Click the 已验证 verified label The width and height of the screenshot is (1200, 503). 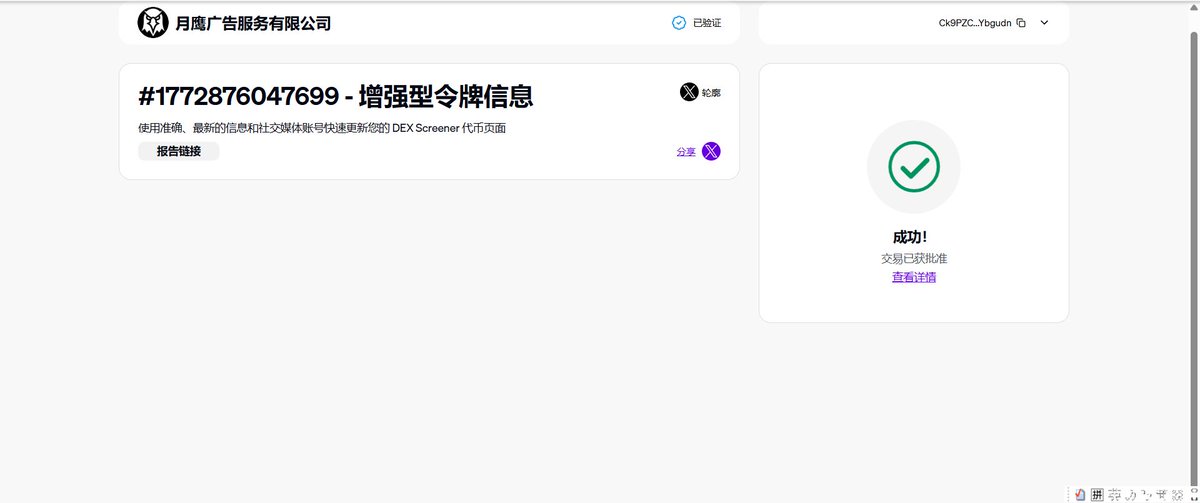707,23
